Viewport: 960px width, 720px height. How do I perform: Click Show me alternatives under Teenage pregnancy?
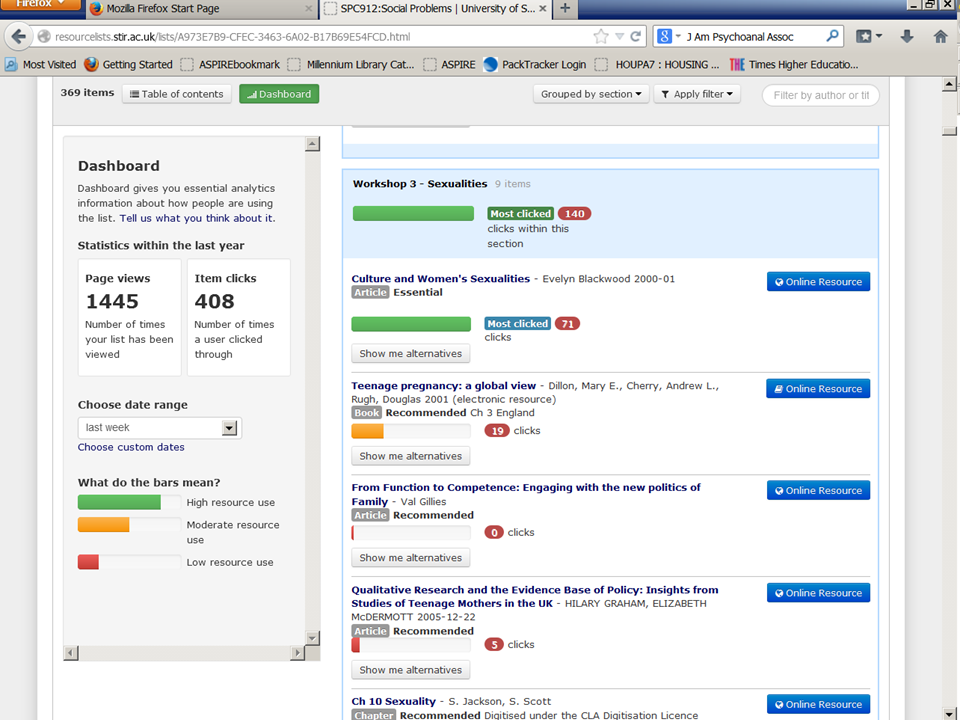pyautogui.click(x=410, y=456)
